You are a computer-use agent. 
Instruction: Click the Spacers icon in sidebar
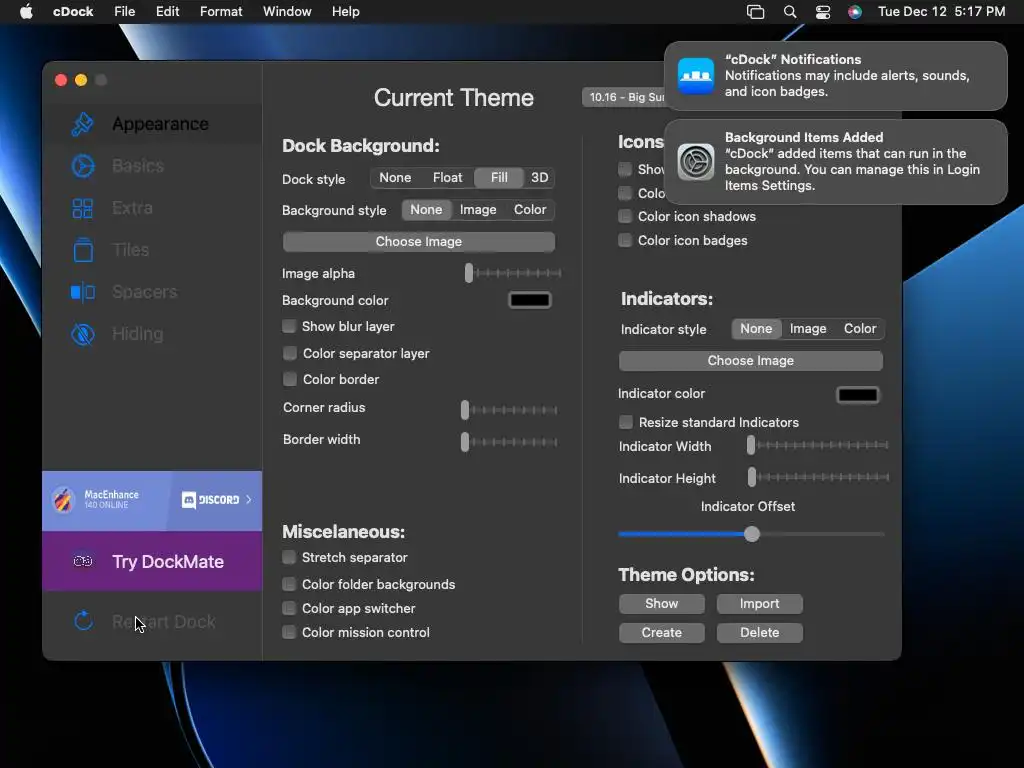83,292
